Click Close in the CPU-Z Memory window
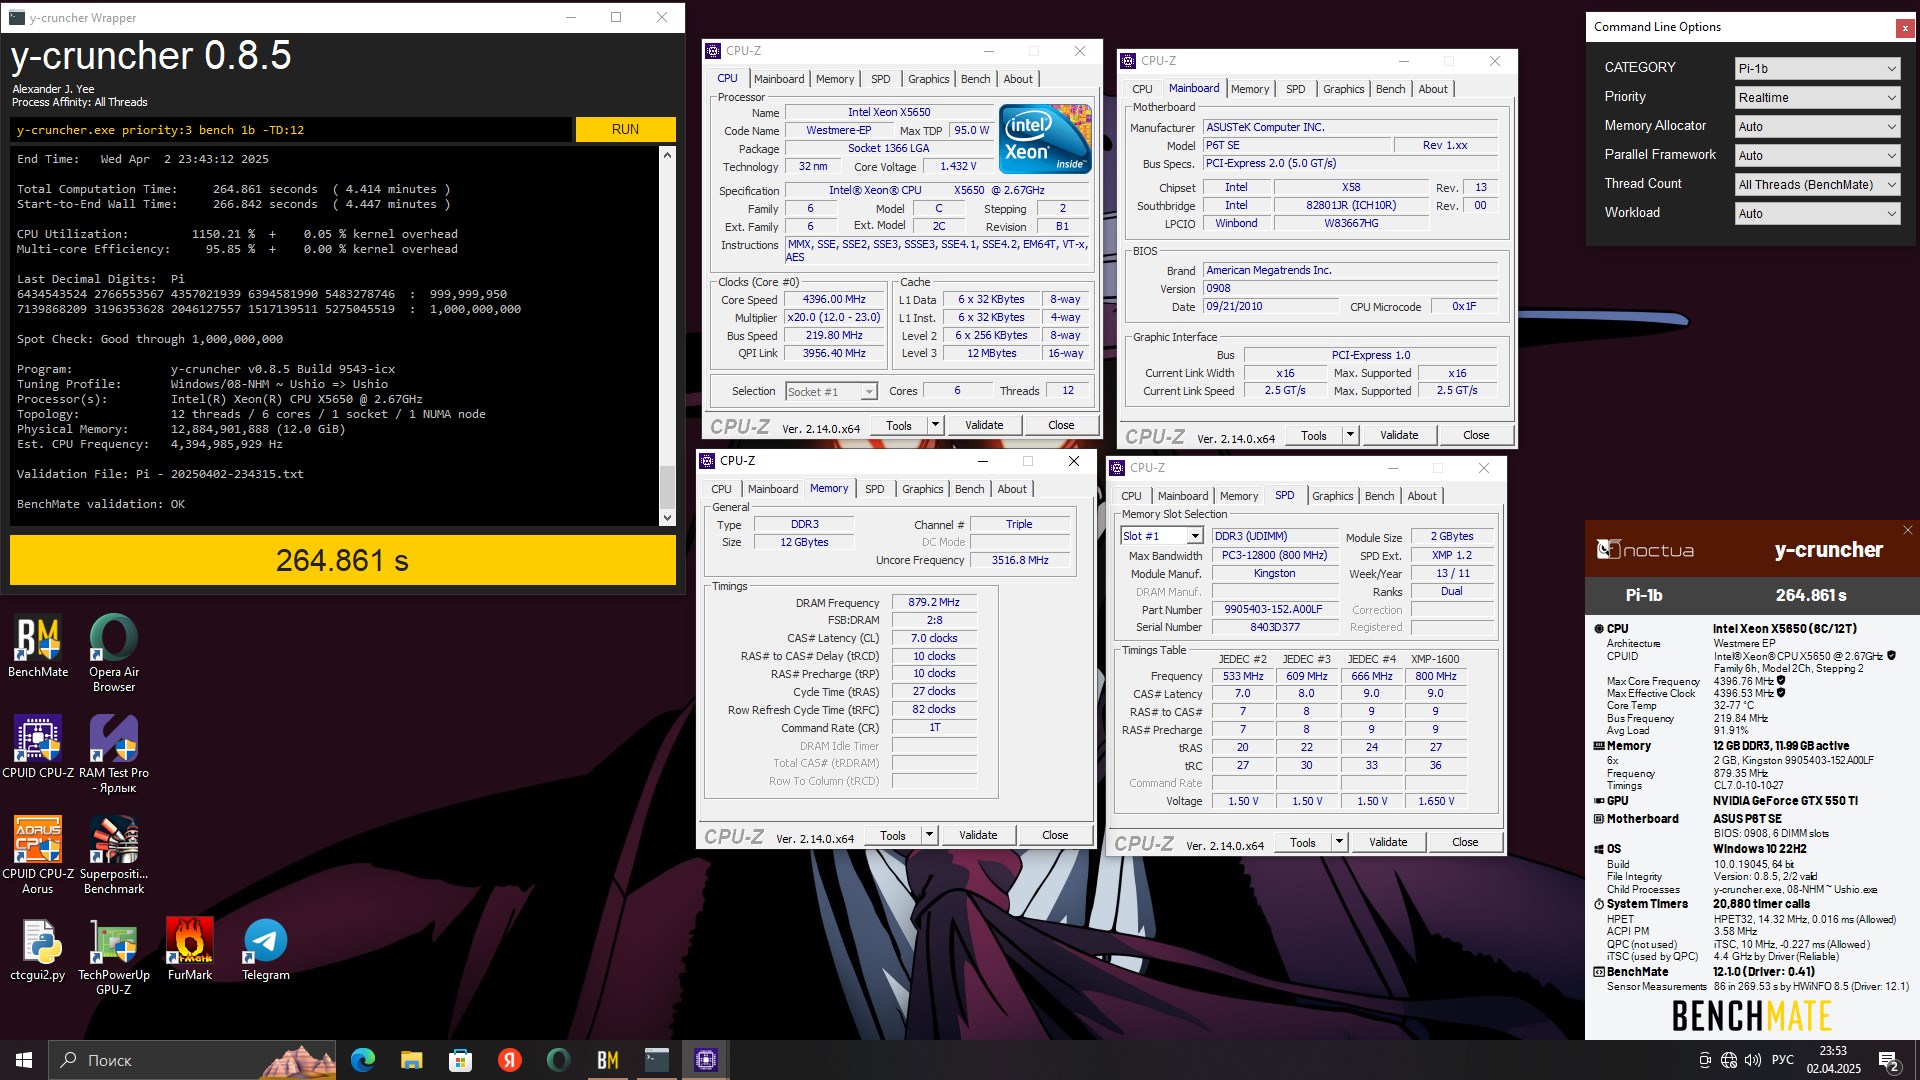 1055,835
